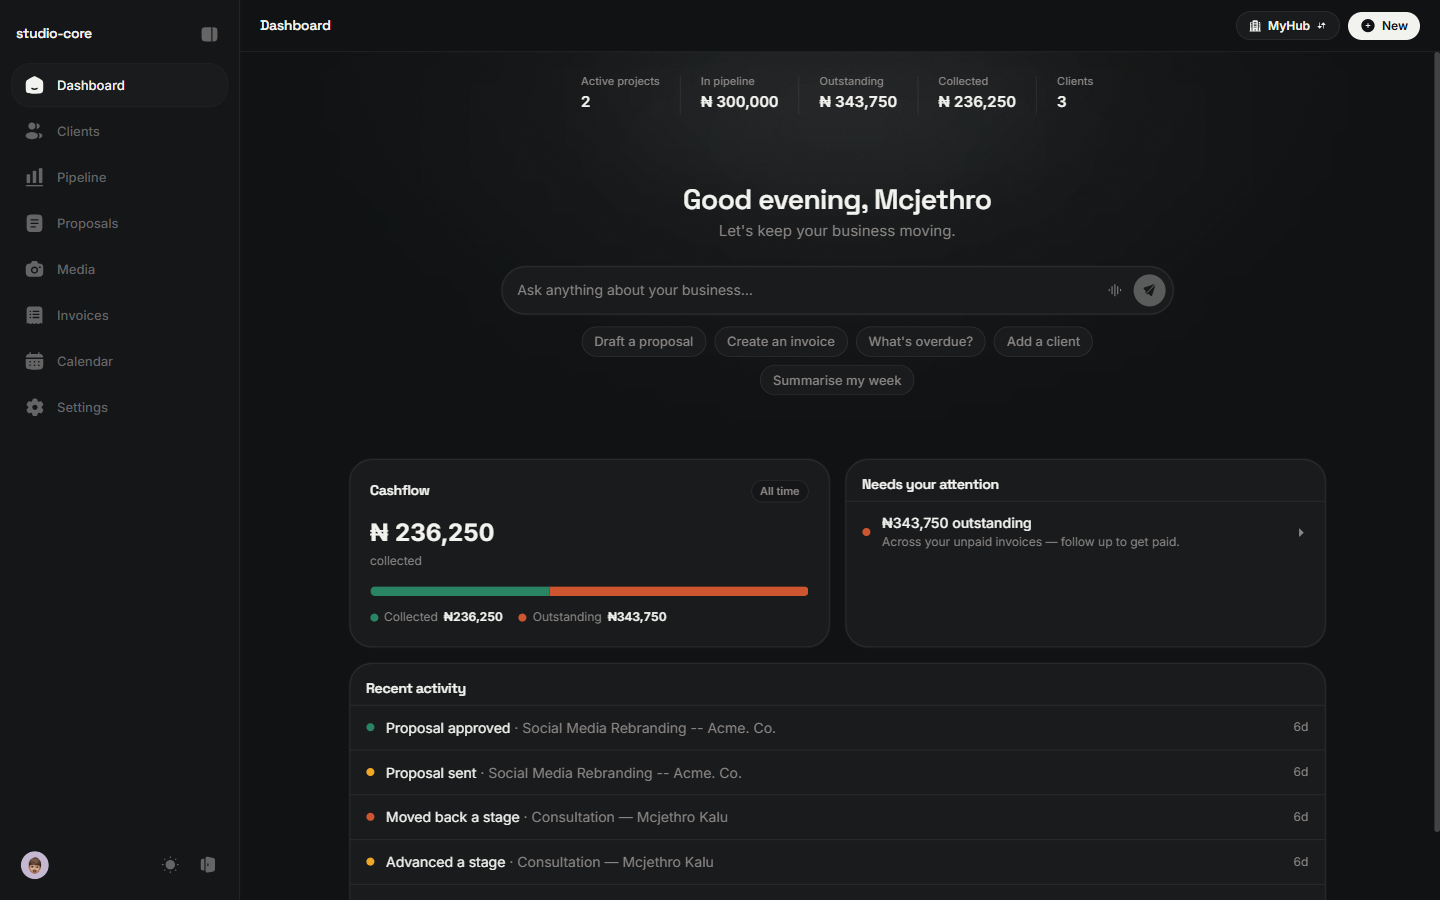The height and width of the screenshot is (900, 1440).
Task: Click the page vertical scrollbar
Action: [x=1436, y=440]
